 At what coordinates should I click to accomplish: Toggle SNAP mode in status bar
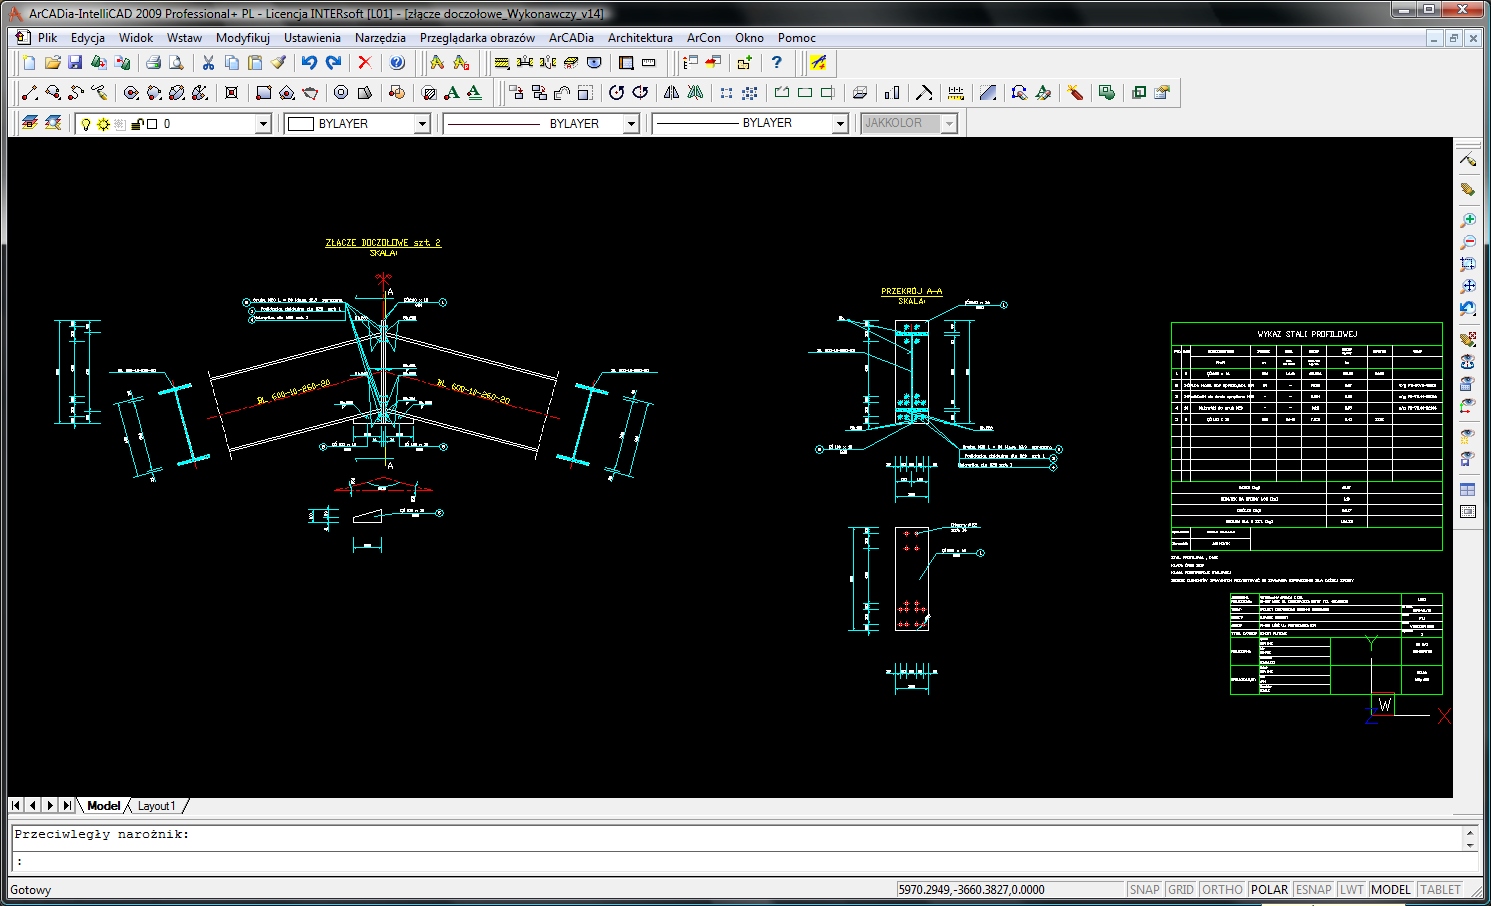1144,889
